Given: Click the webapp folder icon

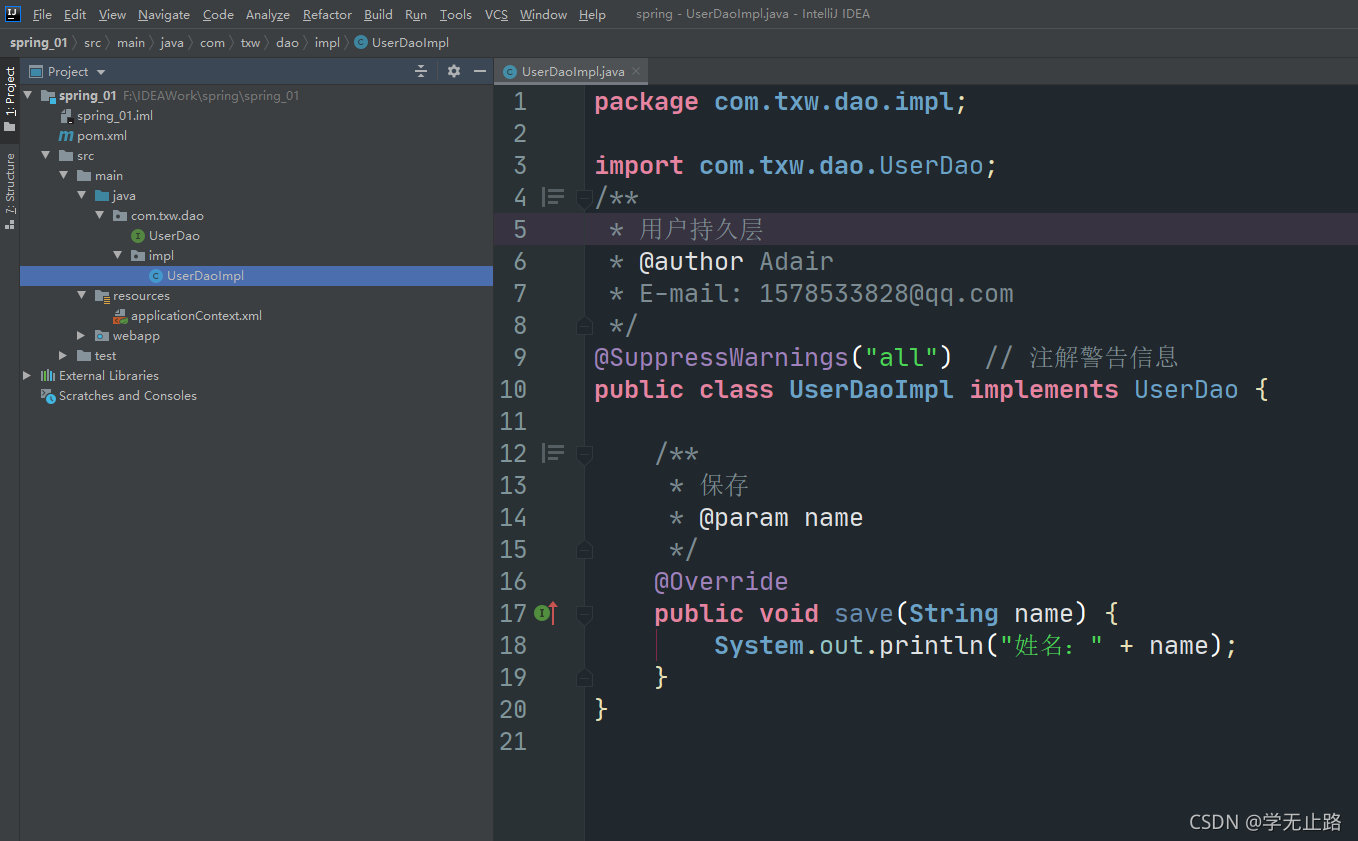Looking at the screenshot, I should click(x=102, y=336).
